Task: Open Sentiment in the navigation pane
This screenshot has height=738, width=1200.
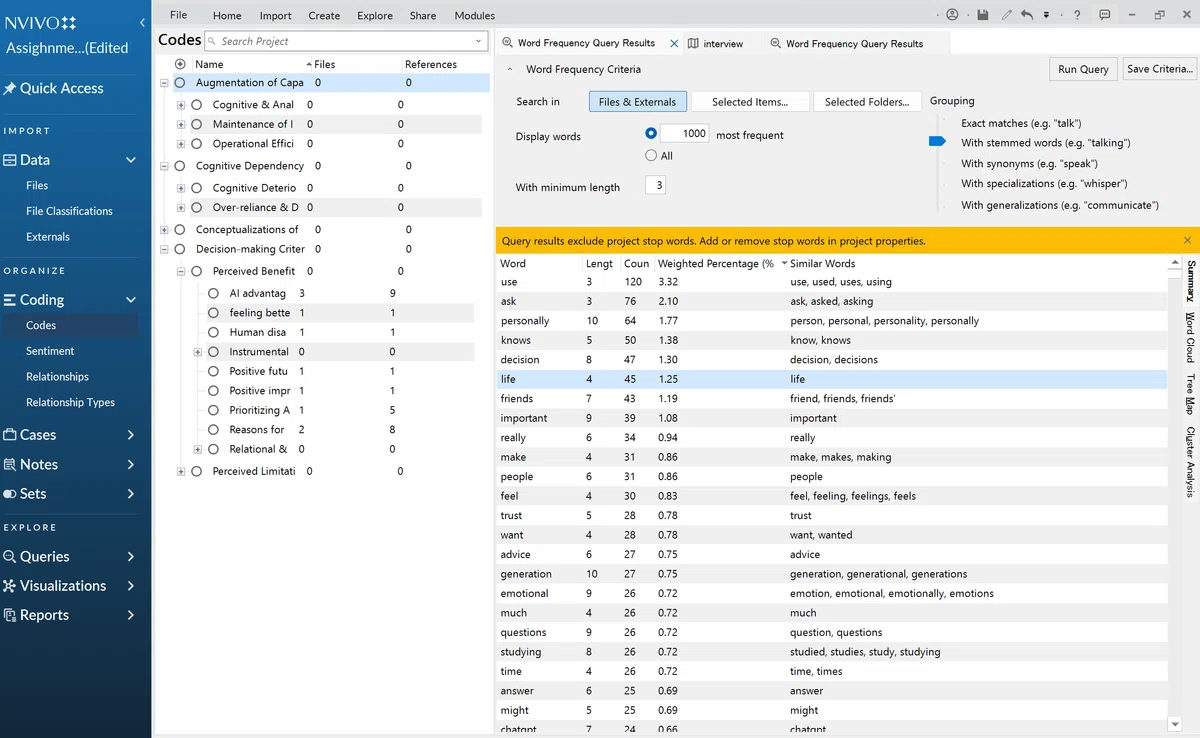Action: pos(50,351)
